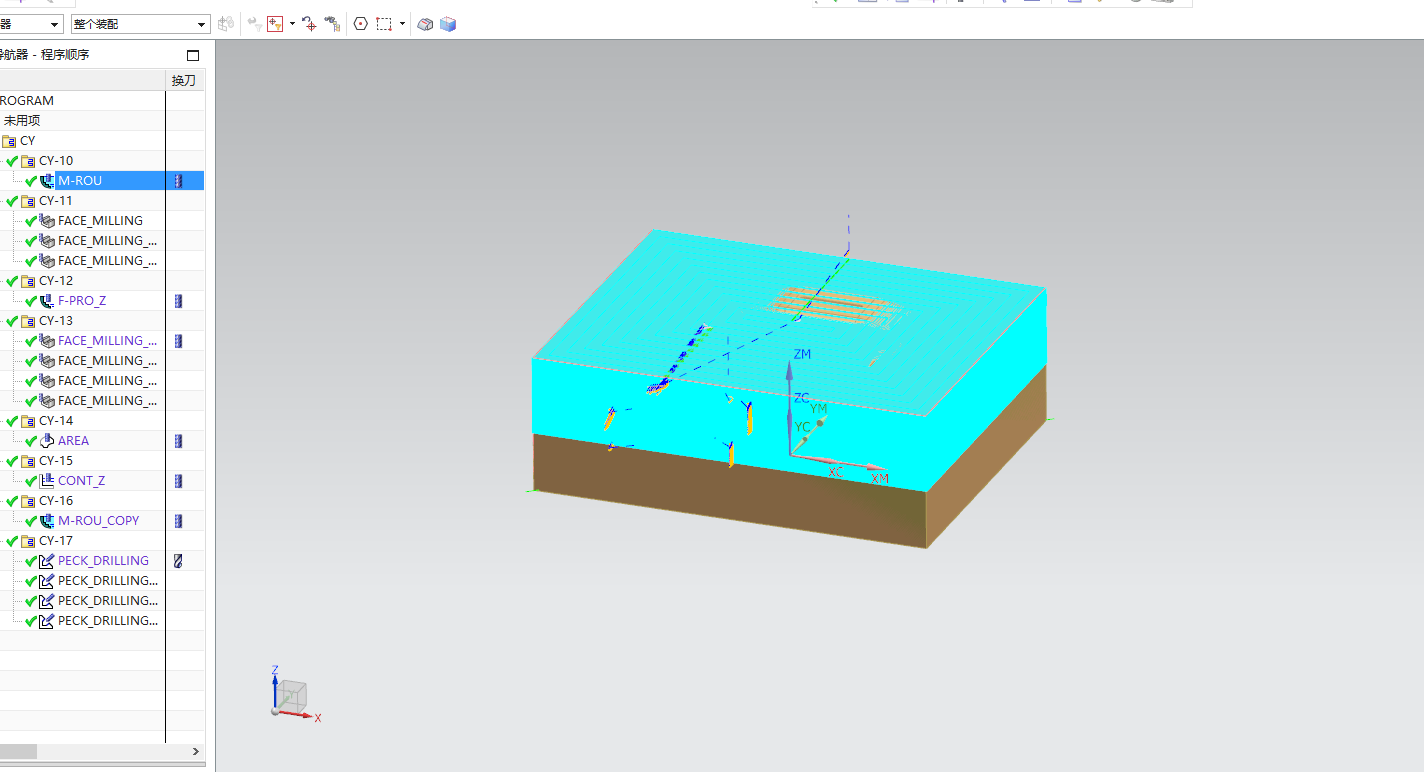Click the CY-10 program folder icon
1424x772 pixels.
28,161
